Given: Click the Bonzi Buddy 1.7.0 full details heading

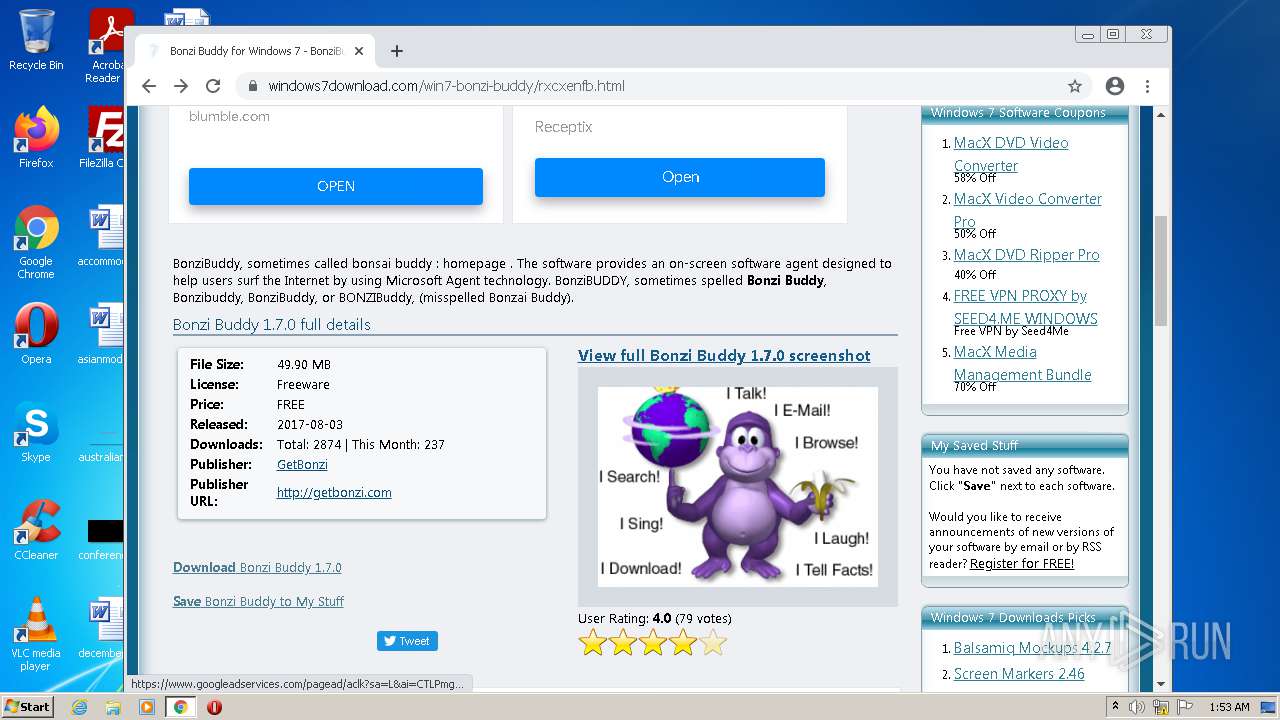Looking at the screenshot, I should pos(272,325).
